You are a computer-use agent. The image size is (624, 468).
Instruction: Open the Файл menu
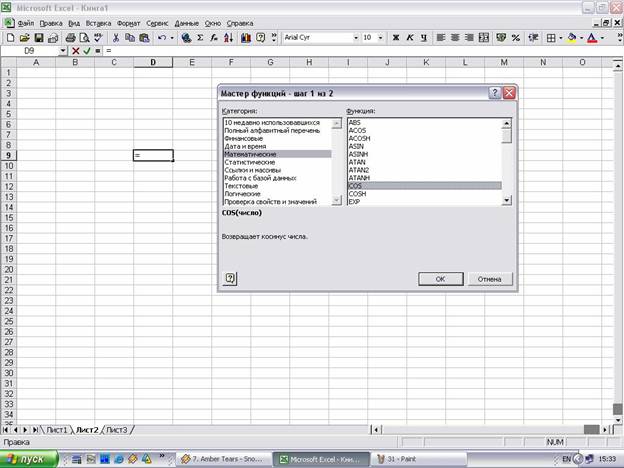(26, 23)
